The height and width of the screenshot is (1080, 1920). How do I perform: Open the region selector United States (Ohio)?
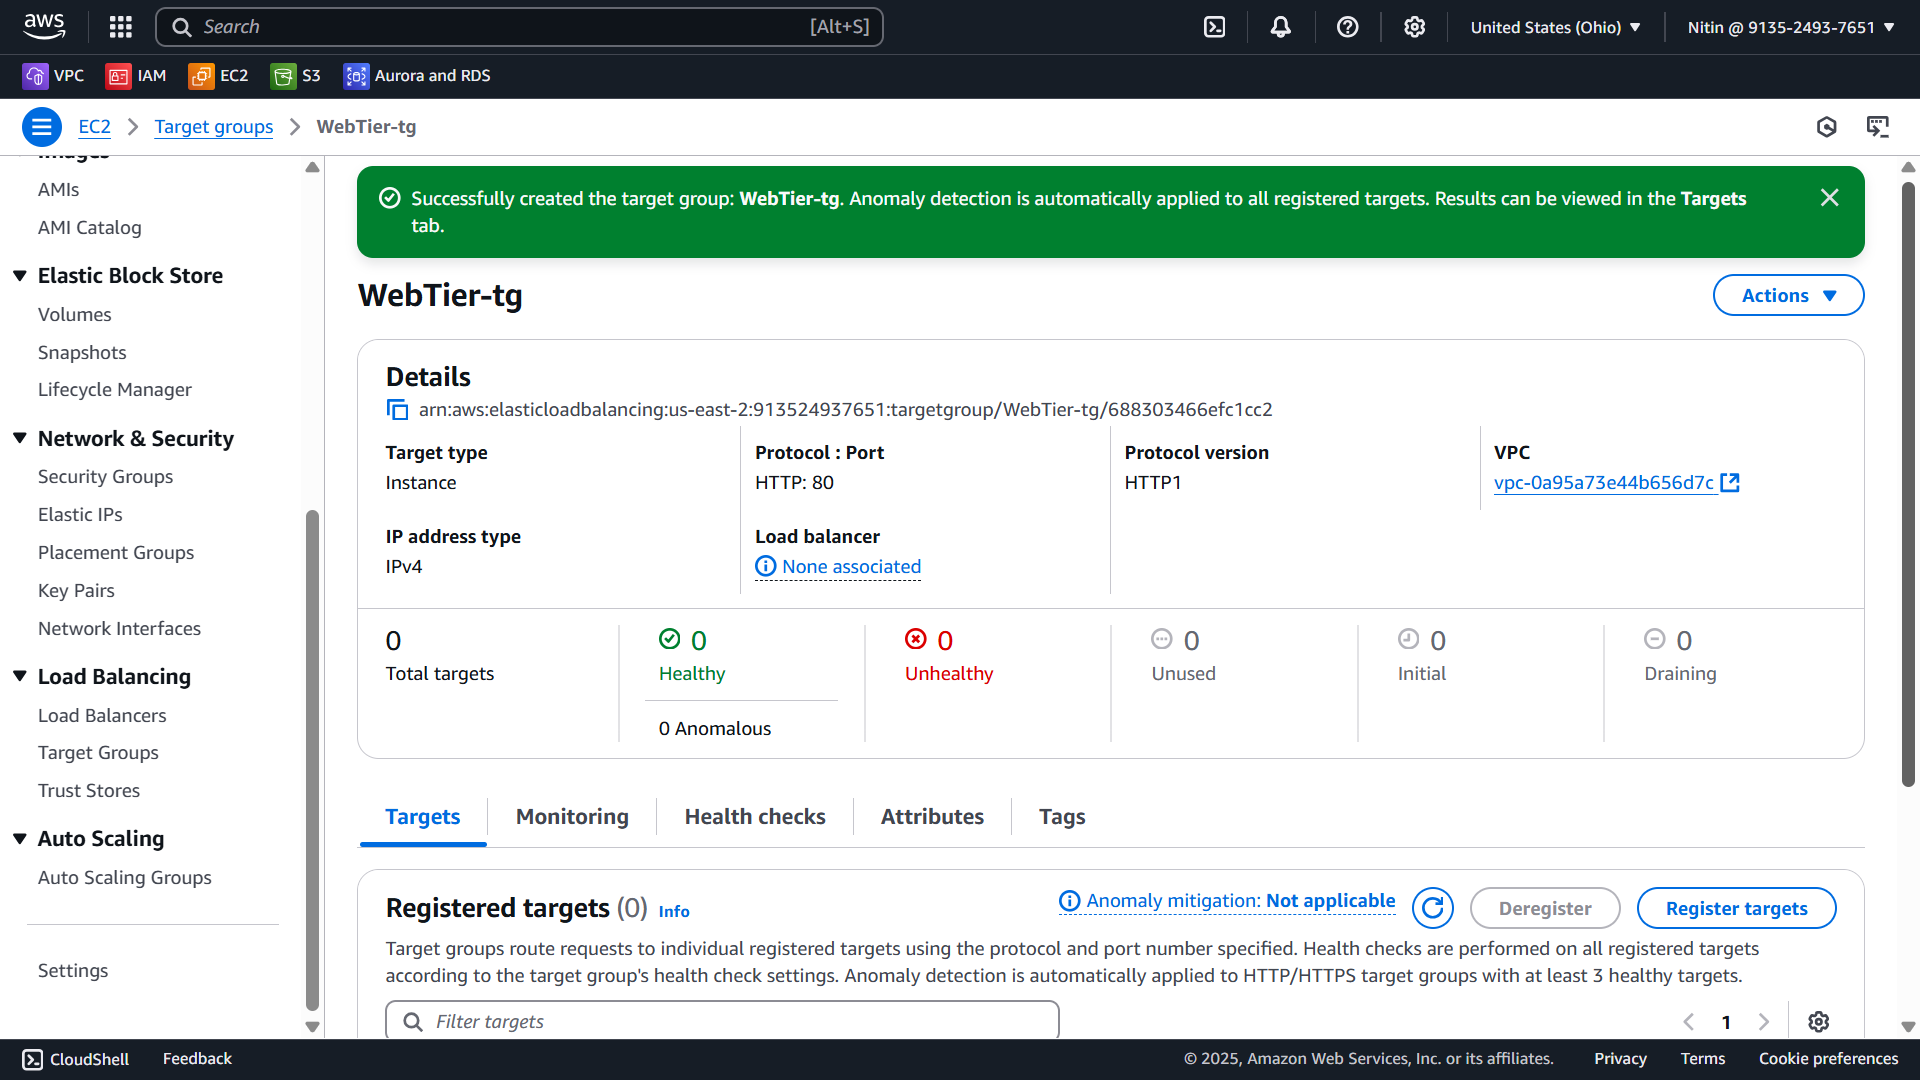(1555, 27)
